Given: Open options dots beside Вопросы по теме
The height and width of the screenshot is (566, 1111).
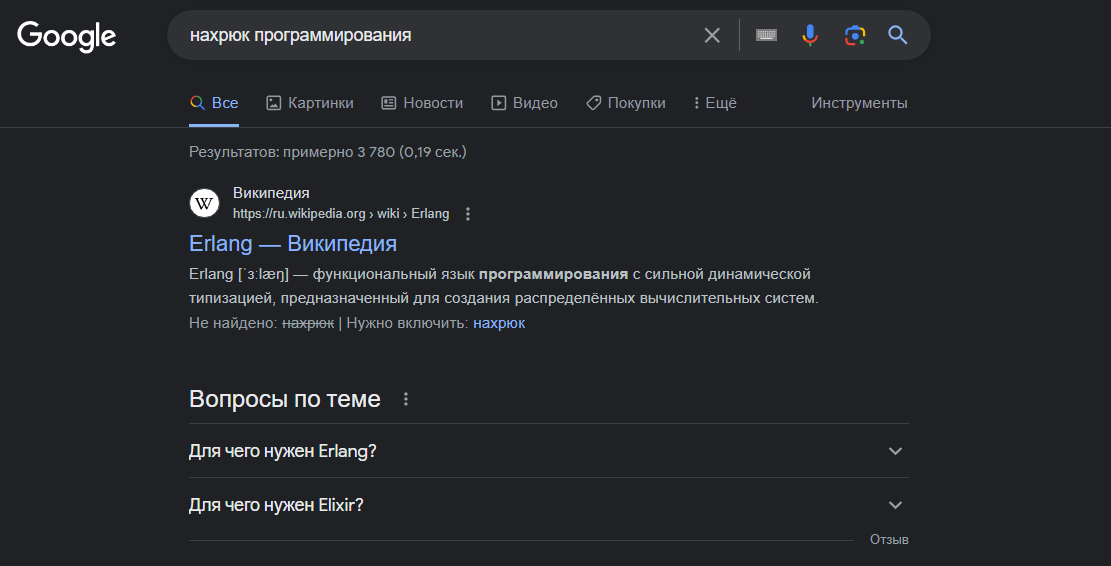Looking at the screenshot, I should (x=406, y=399).
